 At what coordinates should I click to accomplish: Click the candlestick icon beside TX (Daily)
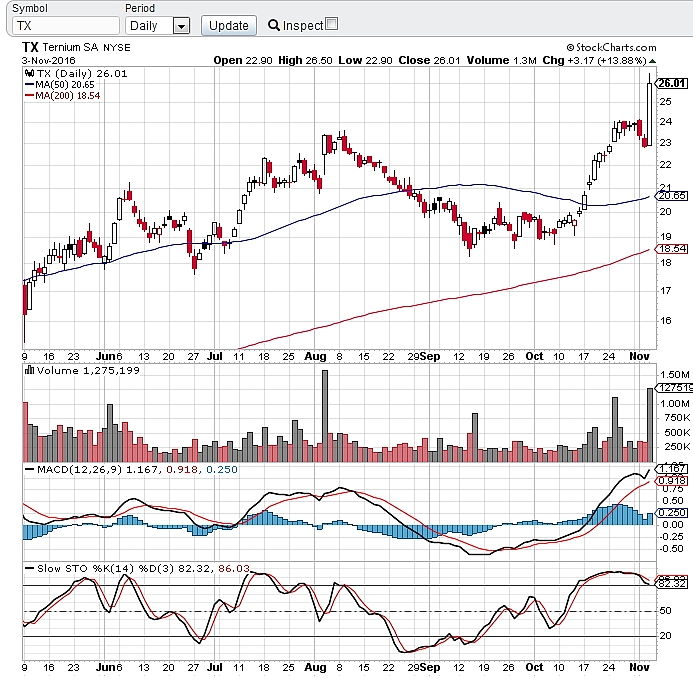pyautogui.click(x=30, y=73)
